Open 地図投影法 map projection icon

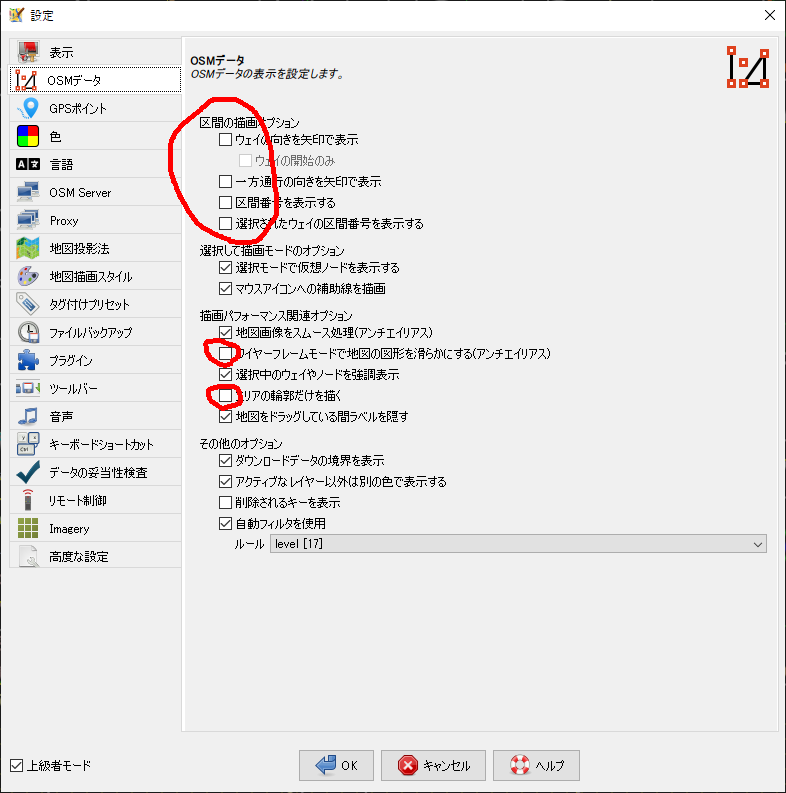(28, 249)
